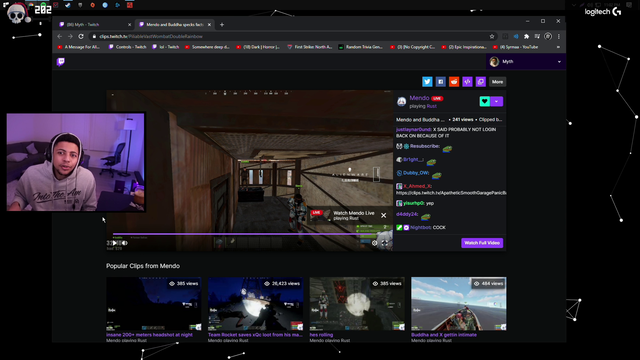The image size is (640, 360).
Task: Open the 'First Strike North A...' bookmark
Action: (309, 47)
